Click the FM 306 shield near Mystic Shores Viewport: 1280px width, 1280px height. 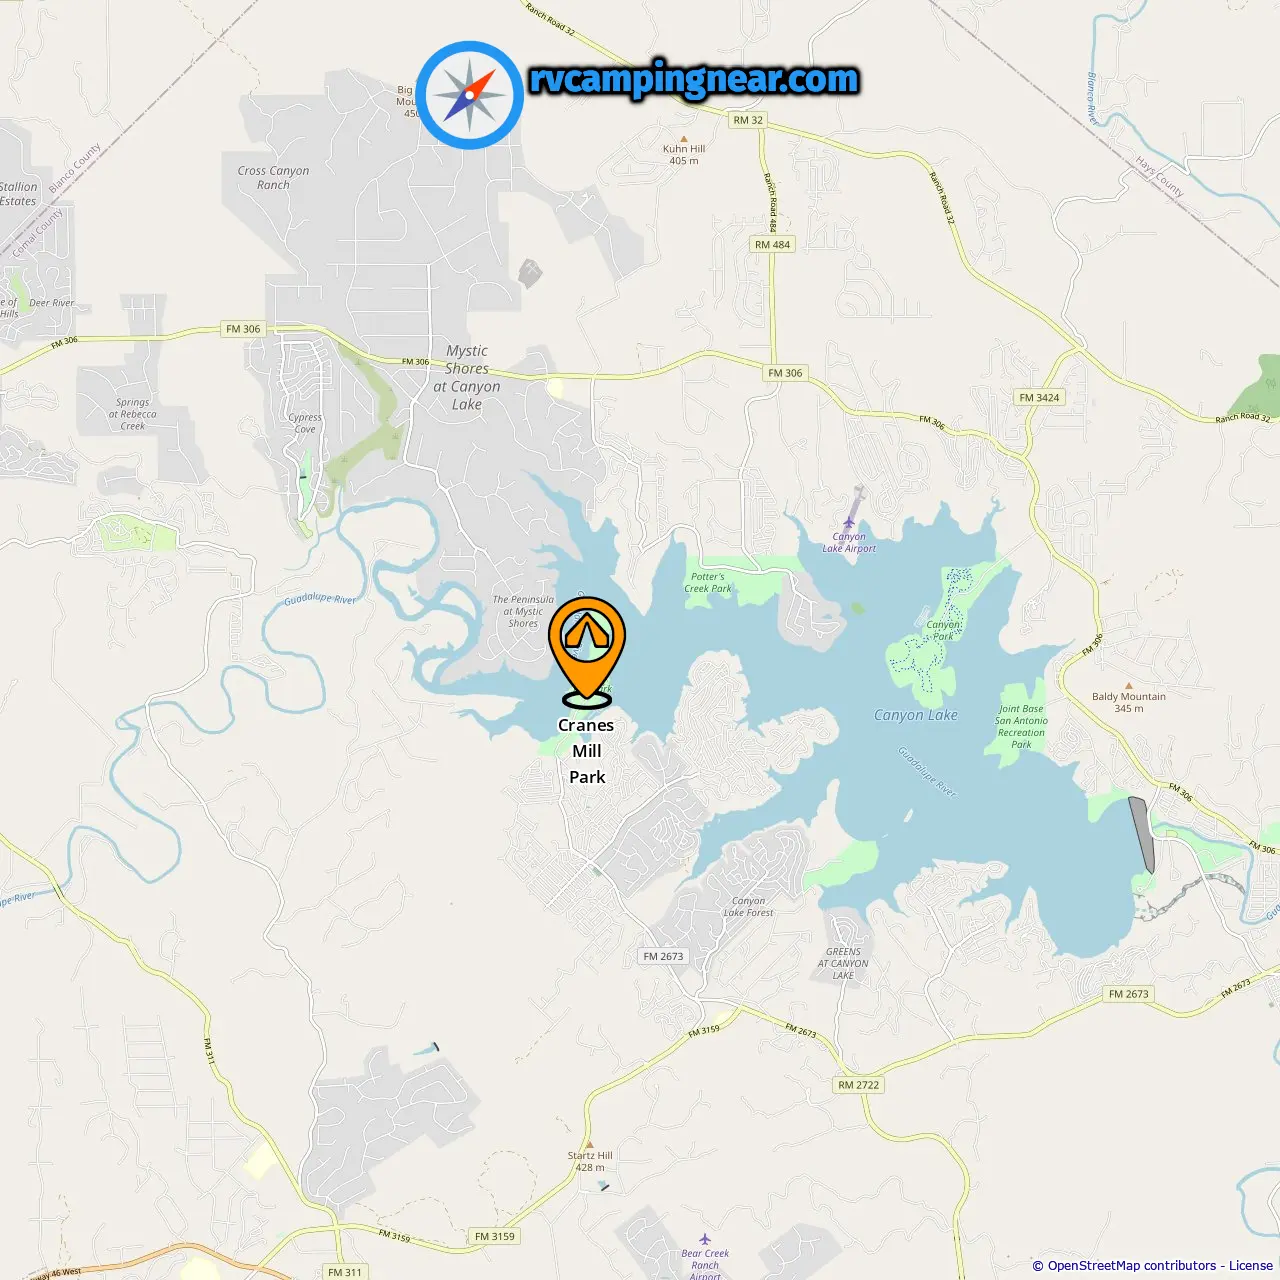243,329
